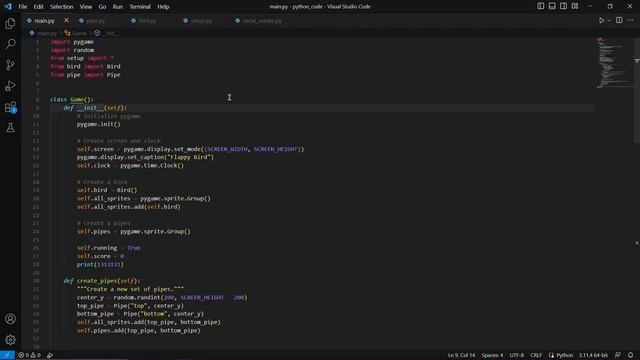Open the Run menu

tap(118, 7)
